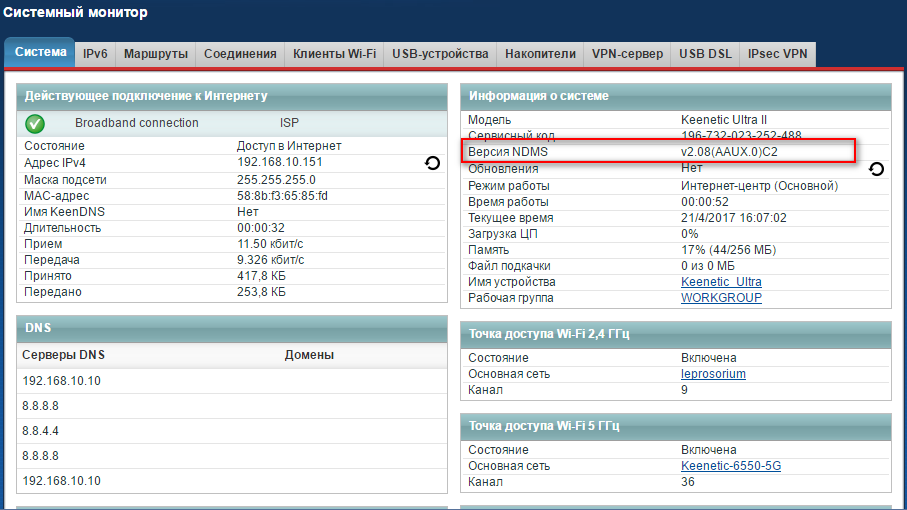Image resolution: width=907 pixels, height=510 pixels.
Task: Click the Серверы DNS column header
Action: (62, 355)
